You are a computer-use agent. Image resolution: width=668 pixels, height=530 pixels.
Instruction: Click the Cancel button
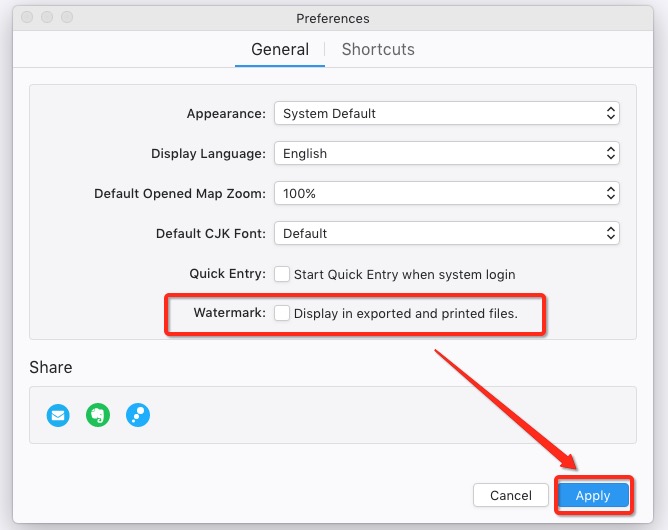(x=511, y=495)
